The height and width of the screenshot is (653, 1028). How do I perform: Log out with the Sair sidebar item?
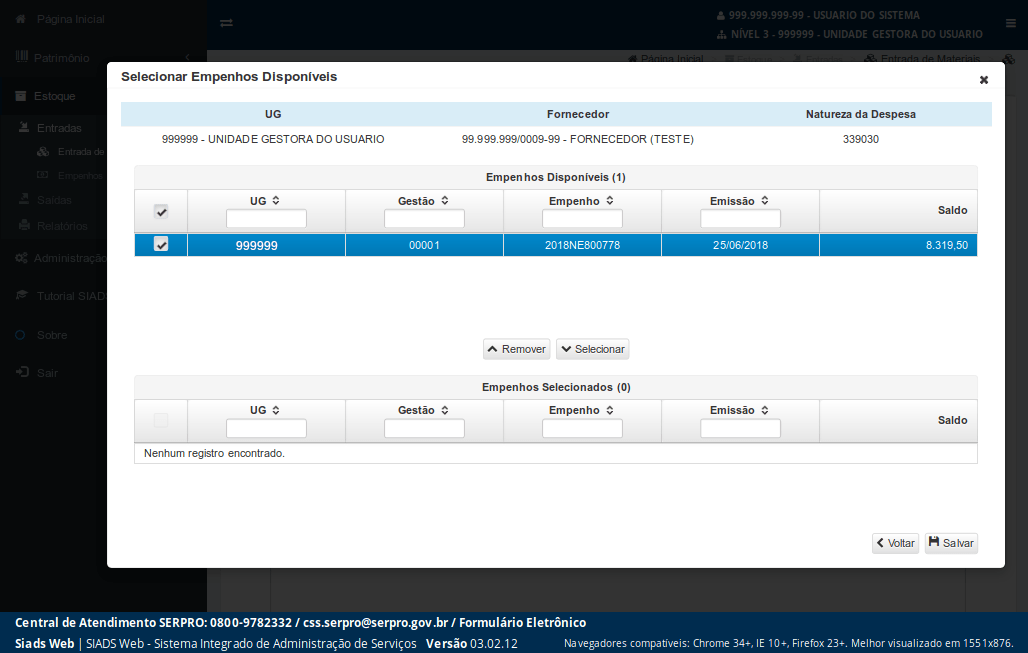[x=47, y=373]
